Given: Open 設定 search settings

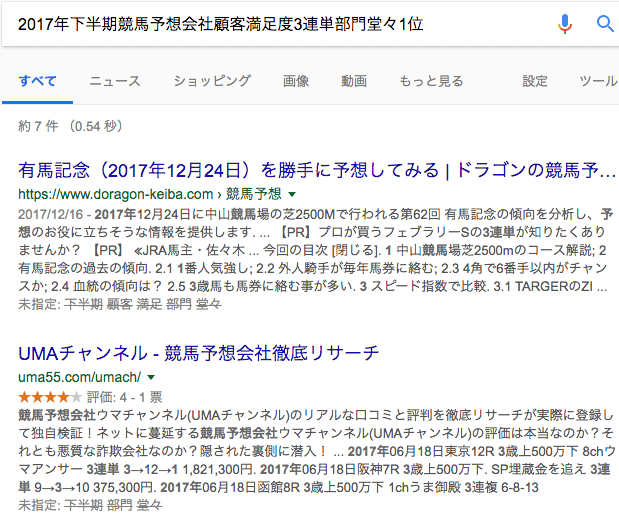Looking at the screenshot, I should pyautogui.click(x=535, y=81).
